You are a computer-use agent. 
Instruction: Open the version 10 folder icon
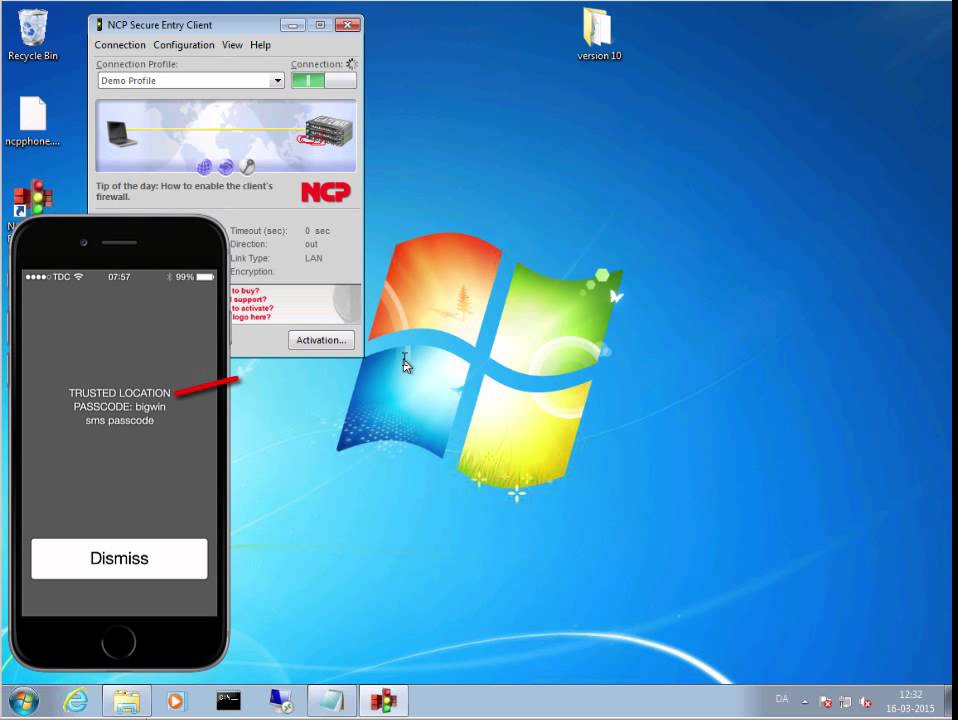pyautogui.click(x=599, y=35)
